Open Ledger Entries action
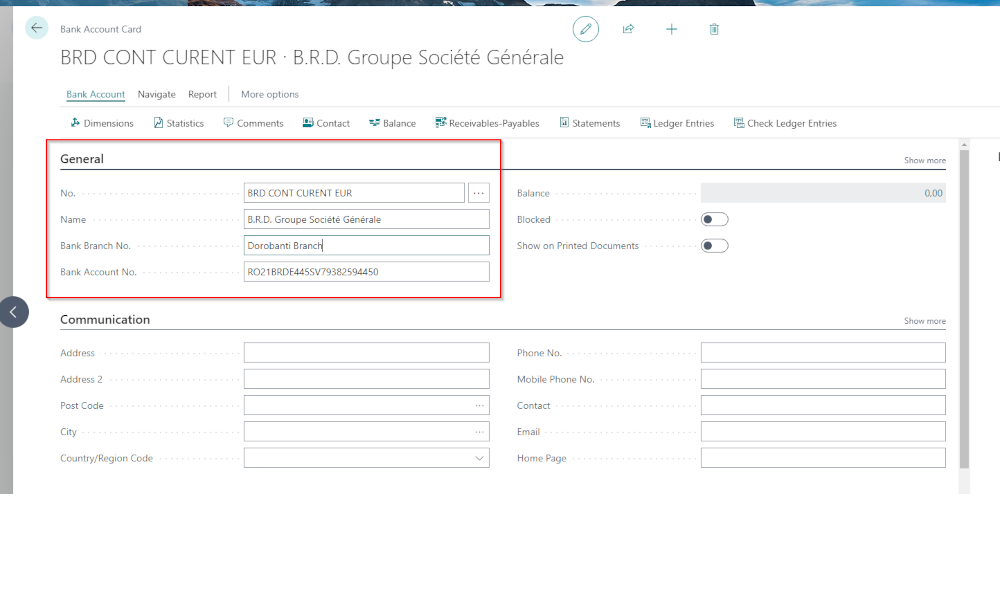Image resolution: width=1000 pixels, height=600 pixels. [x=677, y=123]
